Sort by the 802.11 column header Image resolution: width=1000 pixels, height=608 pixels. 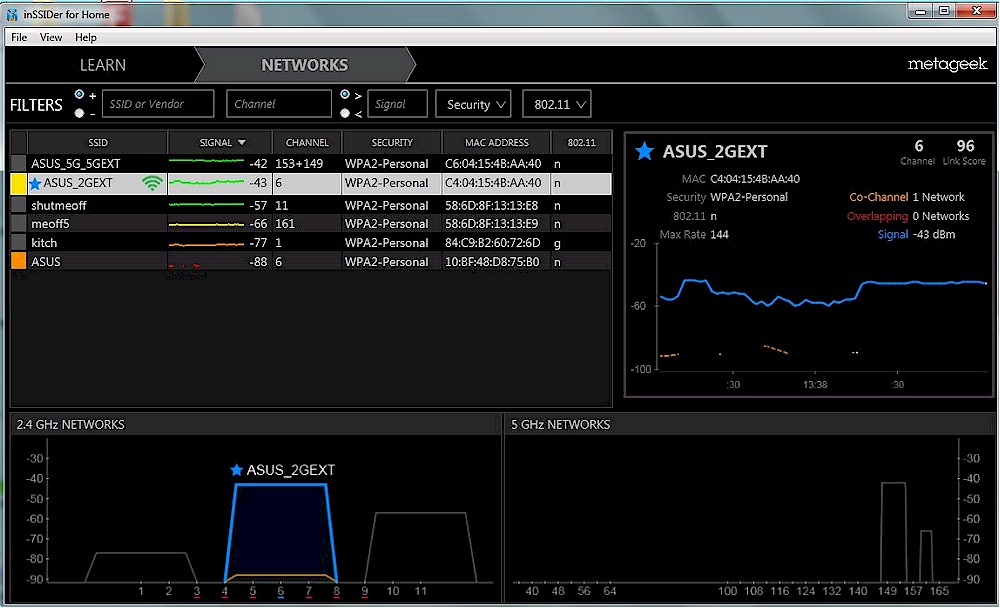581,142
